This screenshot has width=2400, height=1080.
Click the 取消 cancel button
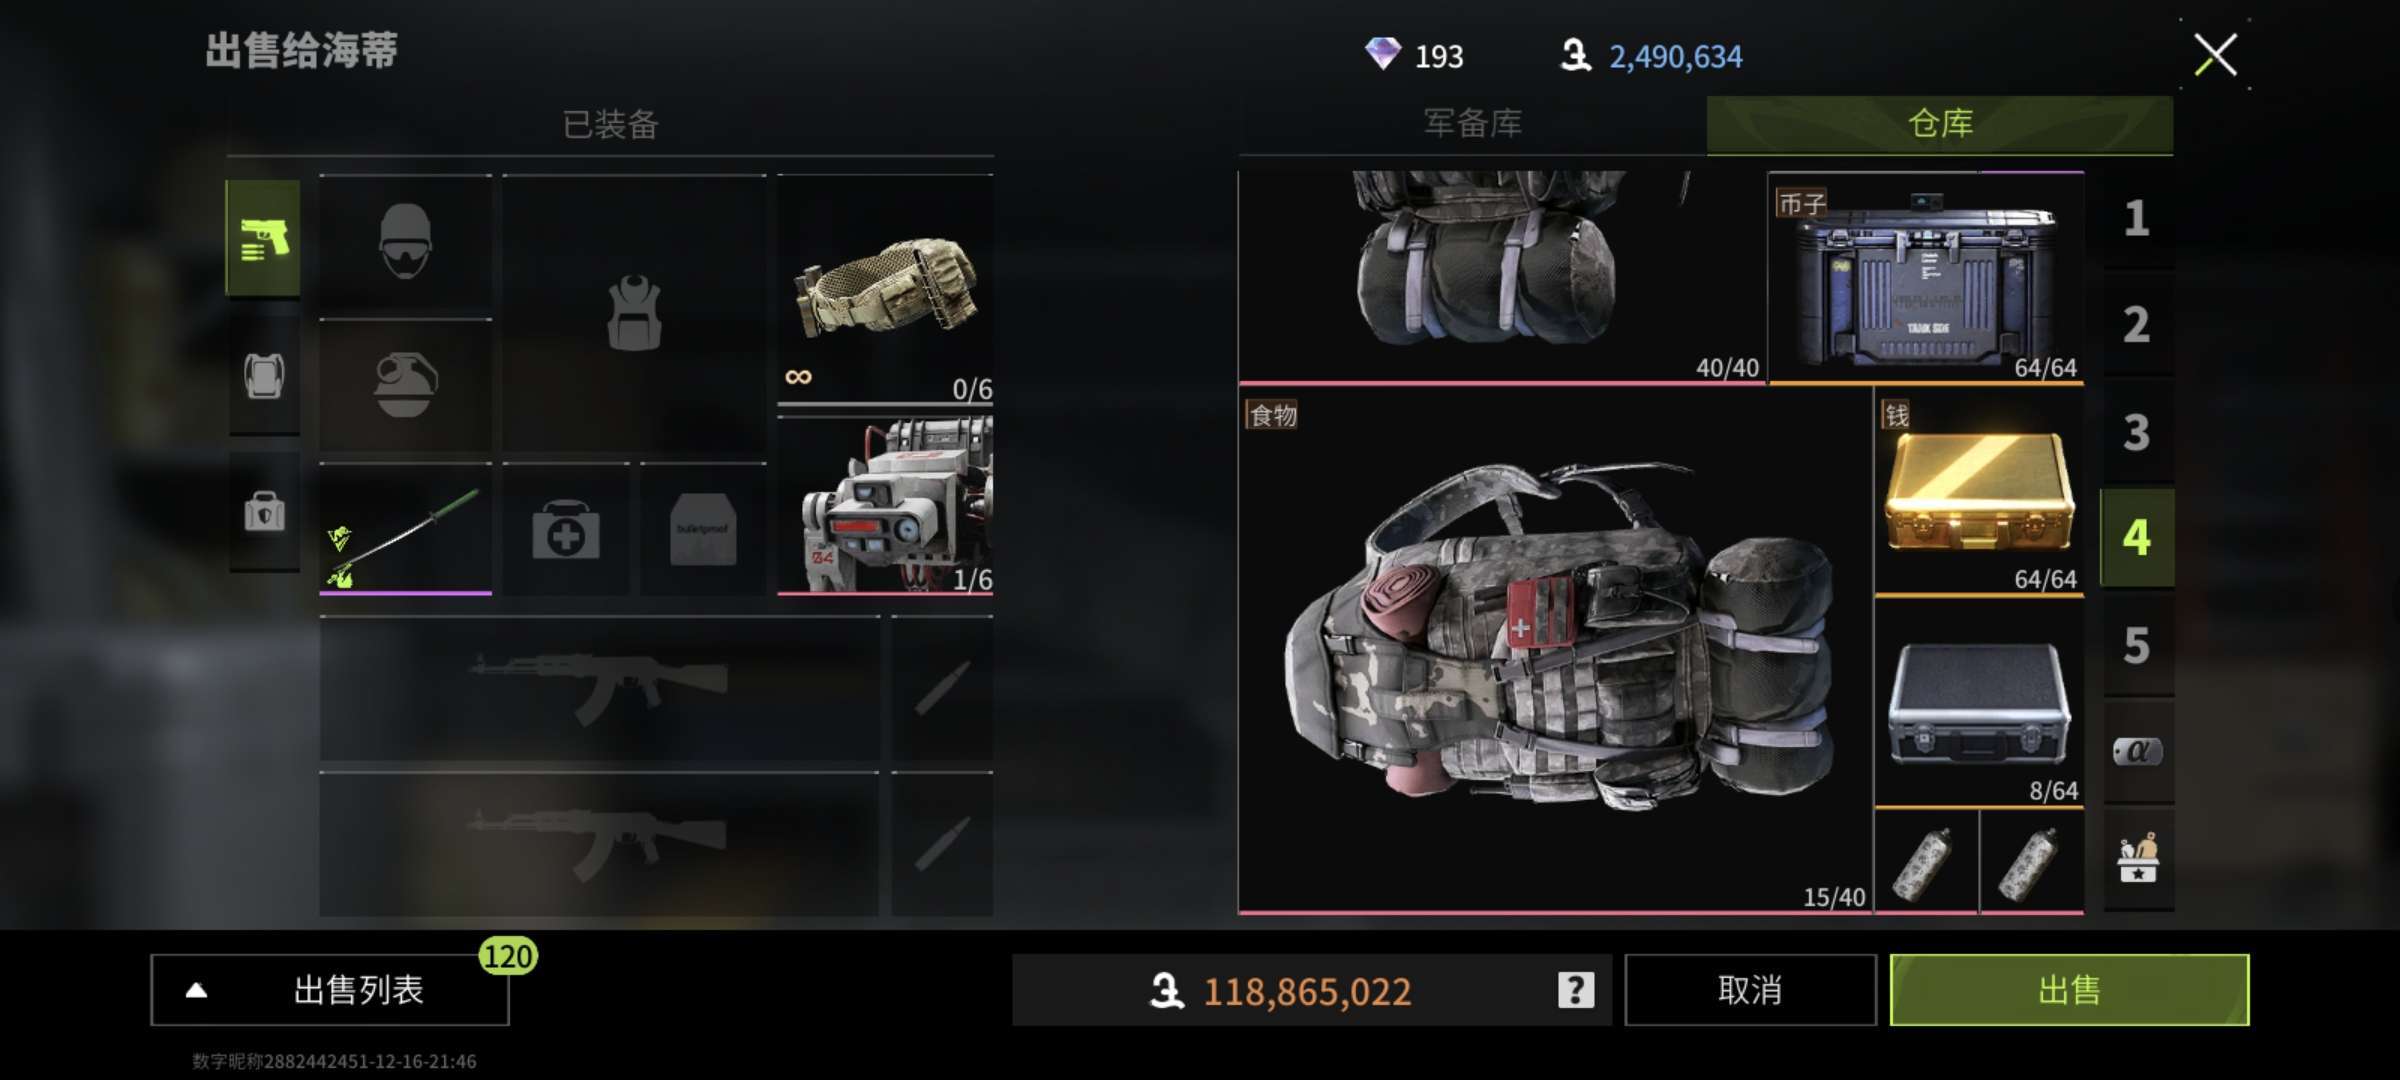pos(1750,990)
